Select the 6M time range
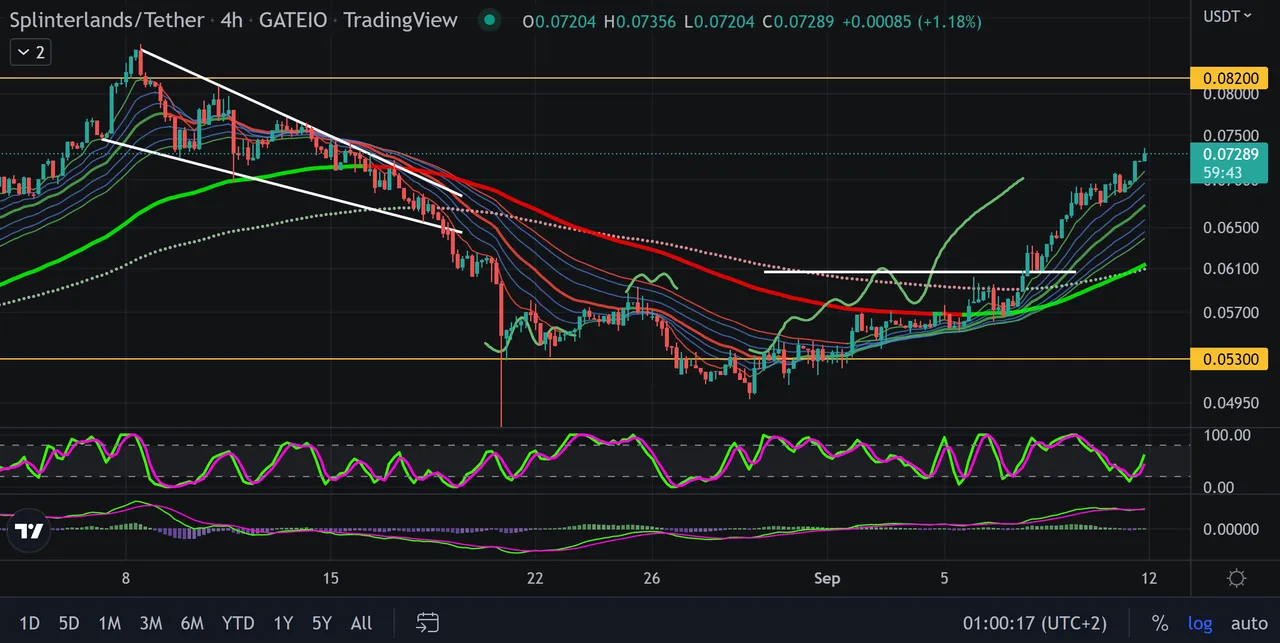 point(192,623)
